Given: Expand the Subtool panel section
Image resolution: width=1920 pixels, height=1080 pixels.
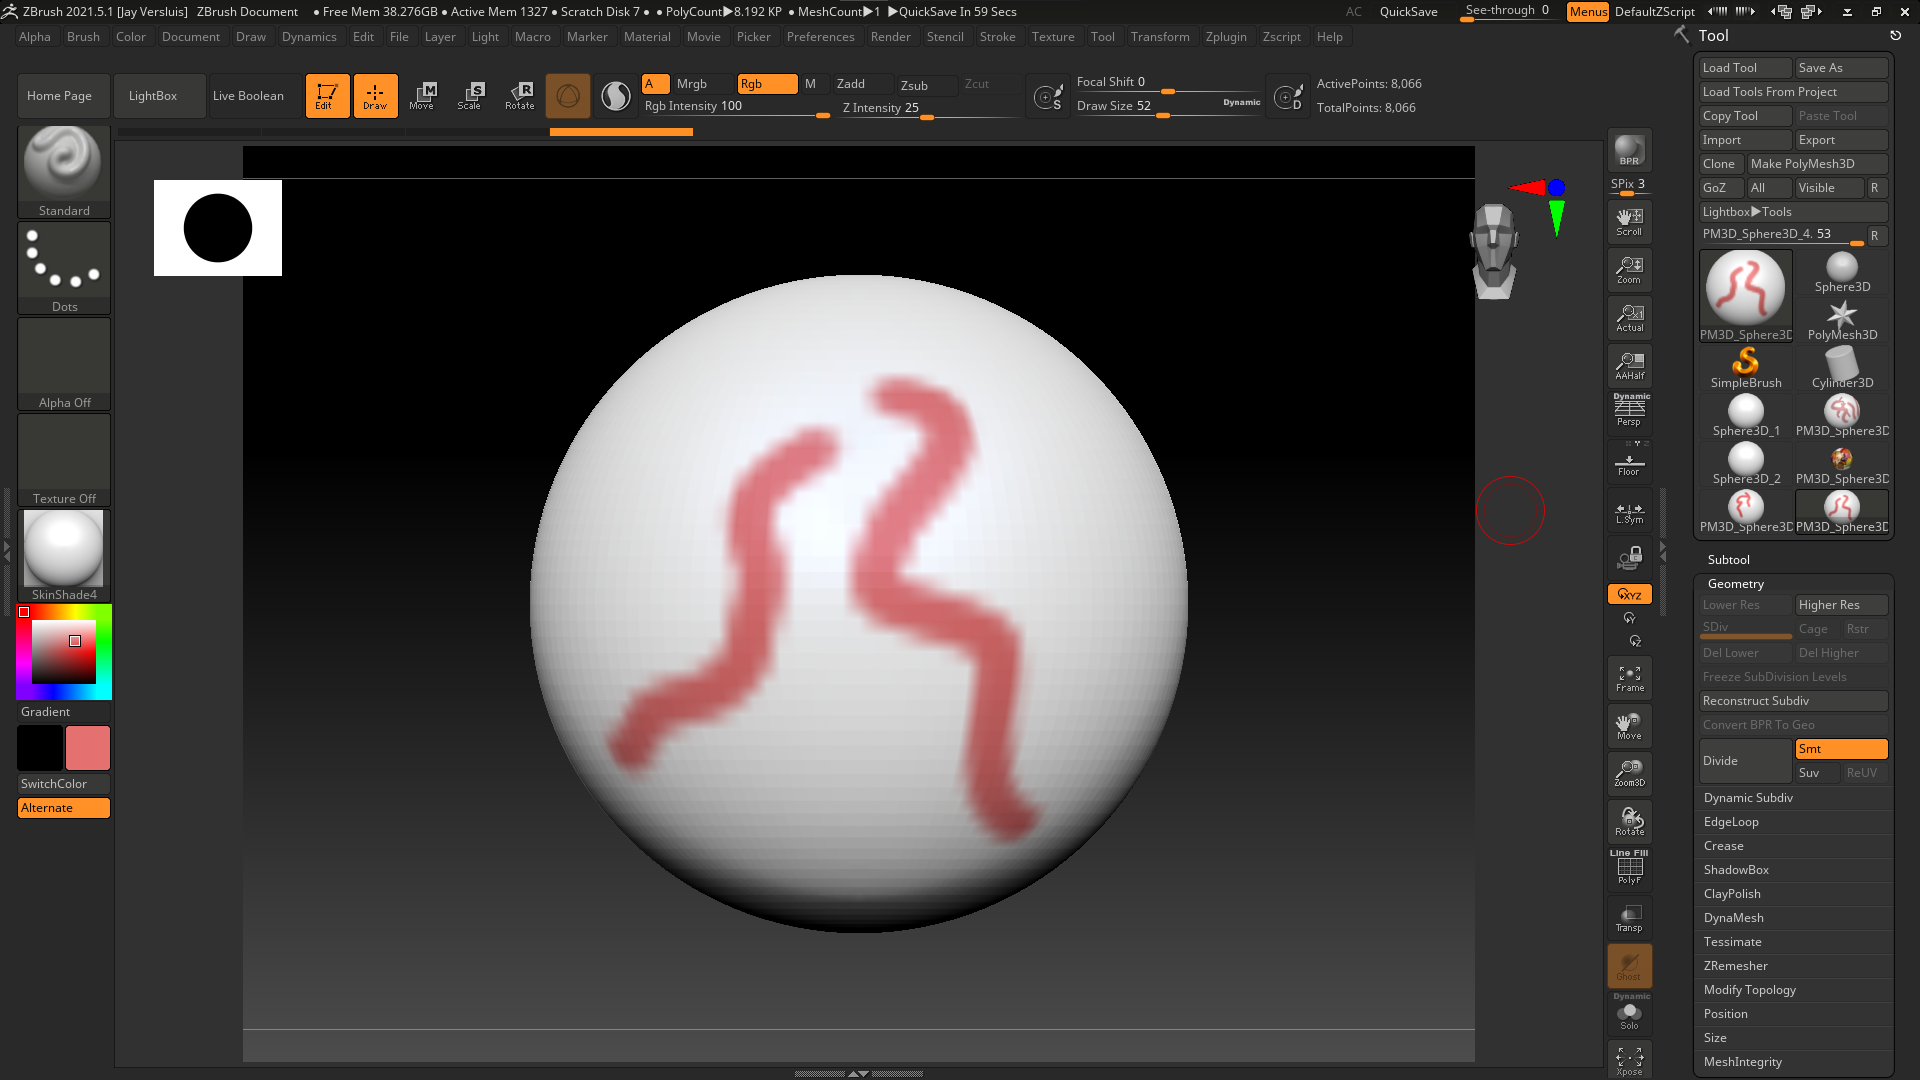Looking at the screenshot, I should [1727, 558].
